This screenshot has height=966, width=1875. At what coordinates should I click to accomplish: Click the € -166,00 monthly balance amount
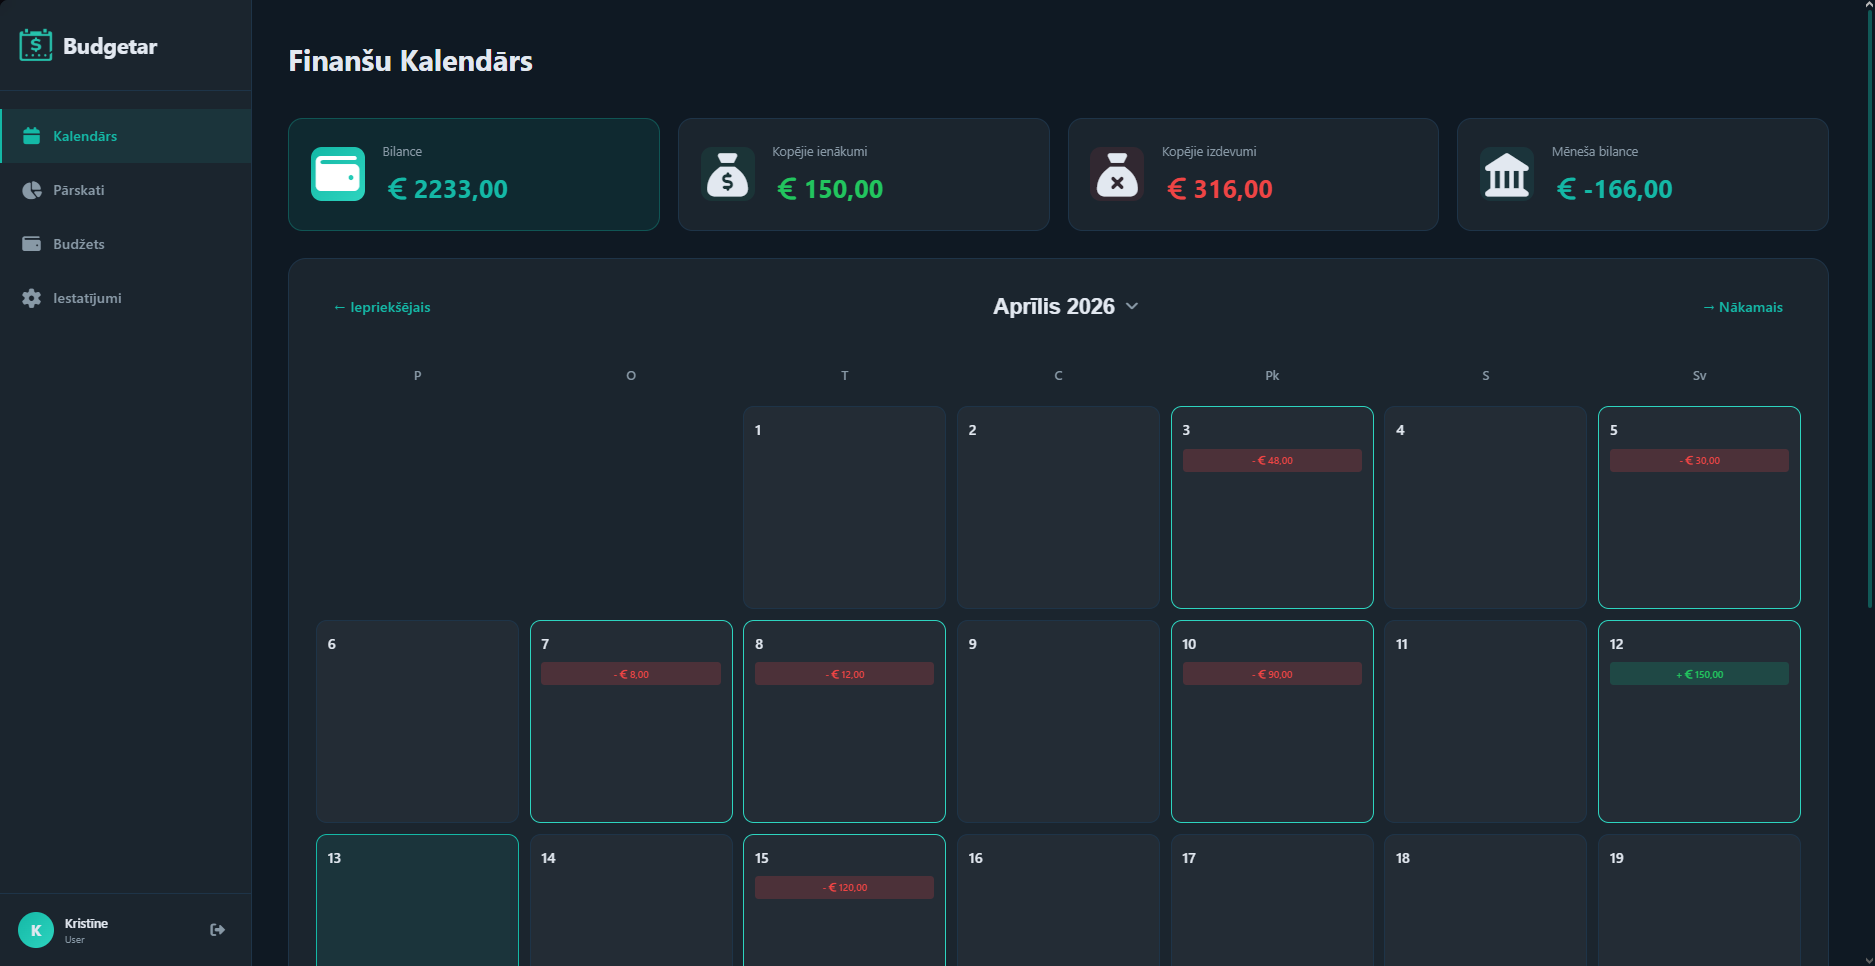[1614, 189]
